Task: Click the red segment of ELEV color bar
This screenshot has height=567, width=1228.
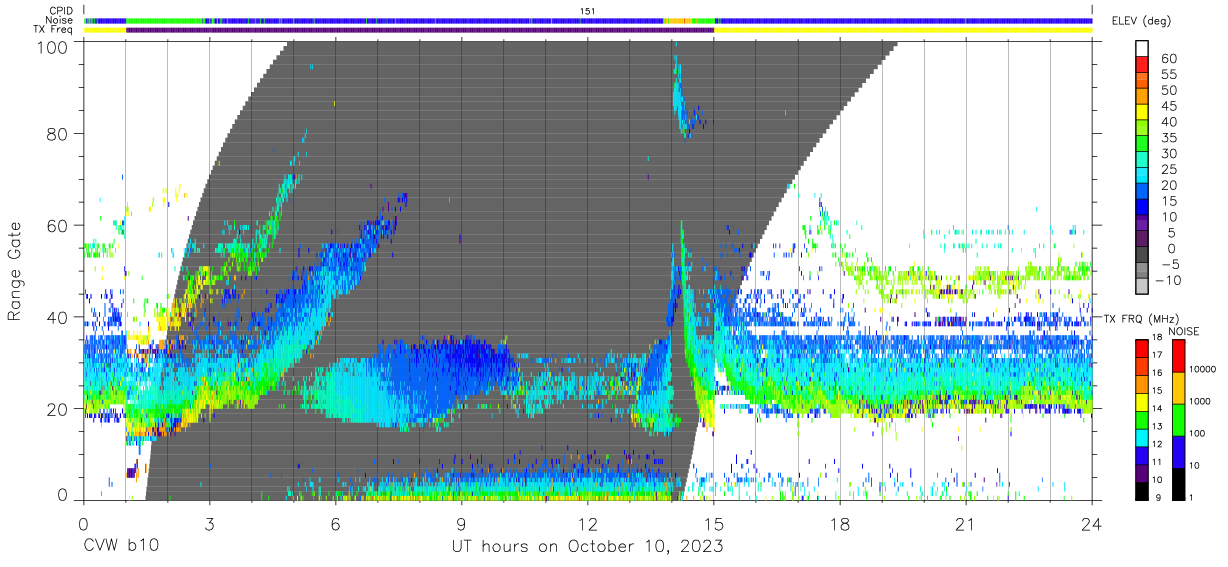Action: [x=1141, y=66]
